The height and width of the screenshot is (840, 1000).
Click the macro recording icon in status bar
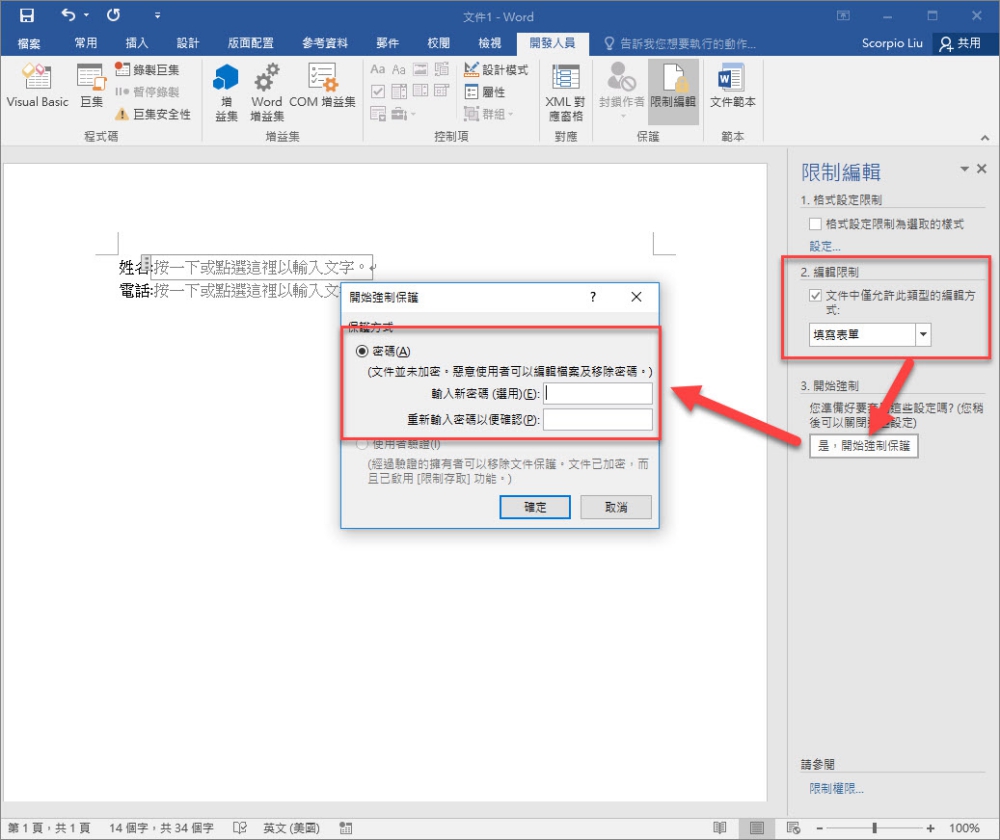(x=346, y=828)
